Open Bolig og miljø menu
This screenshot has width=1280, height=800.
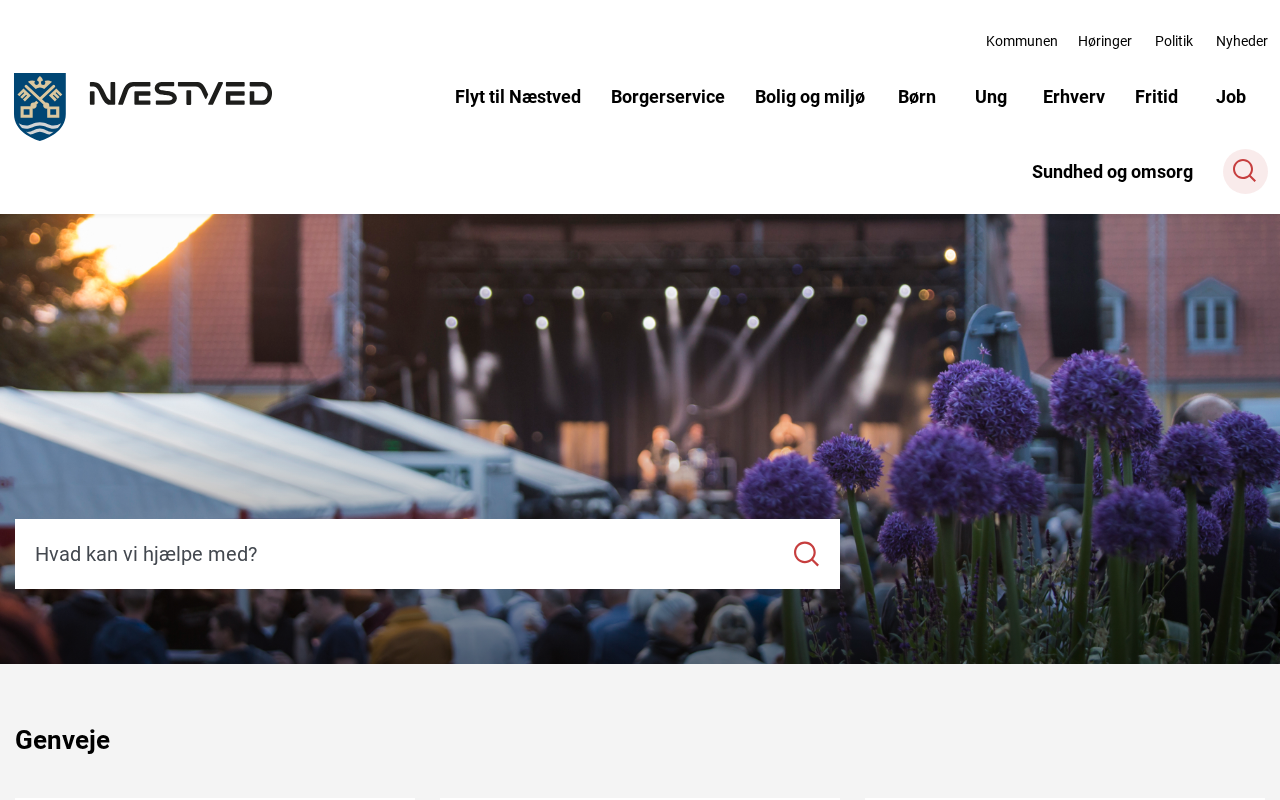810,97
